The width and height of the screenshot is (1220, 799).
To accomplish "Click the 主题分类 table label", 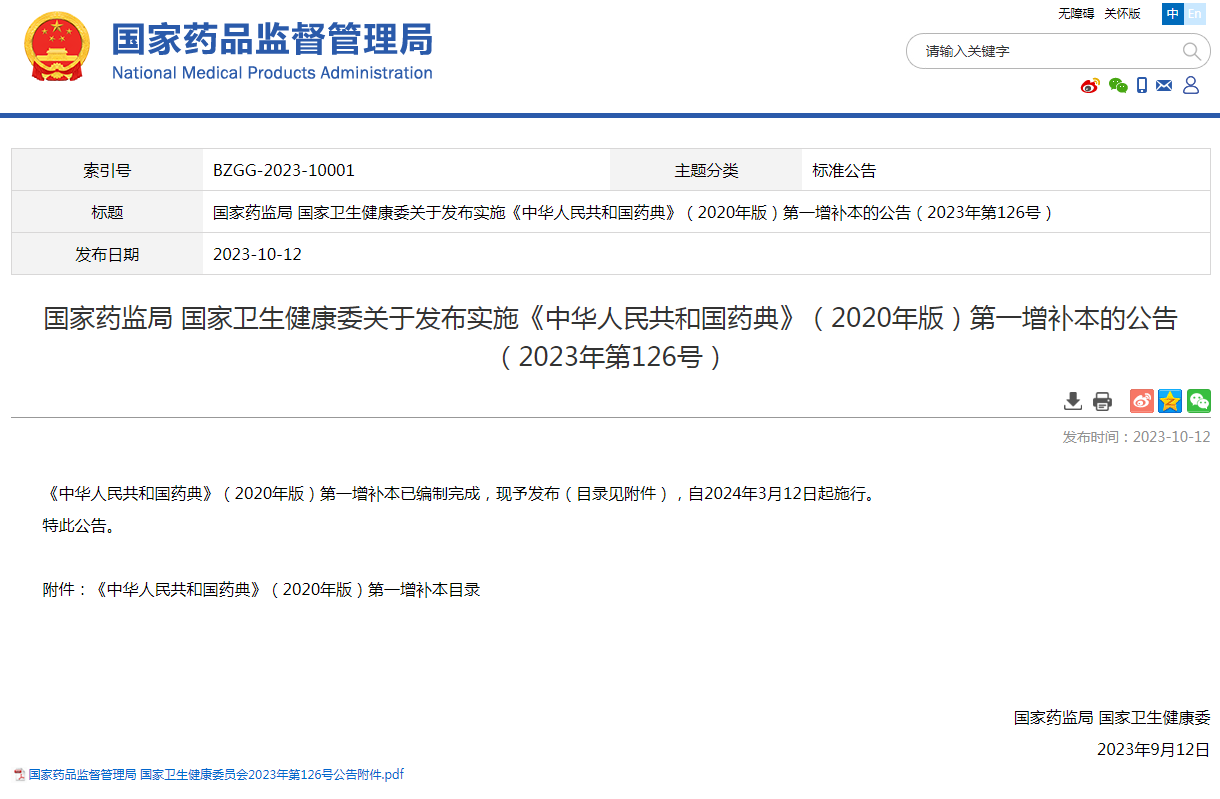I will [706, 171].
